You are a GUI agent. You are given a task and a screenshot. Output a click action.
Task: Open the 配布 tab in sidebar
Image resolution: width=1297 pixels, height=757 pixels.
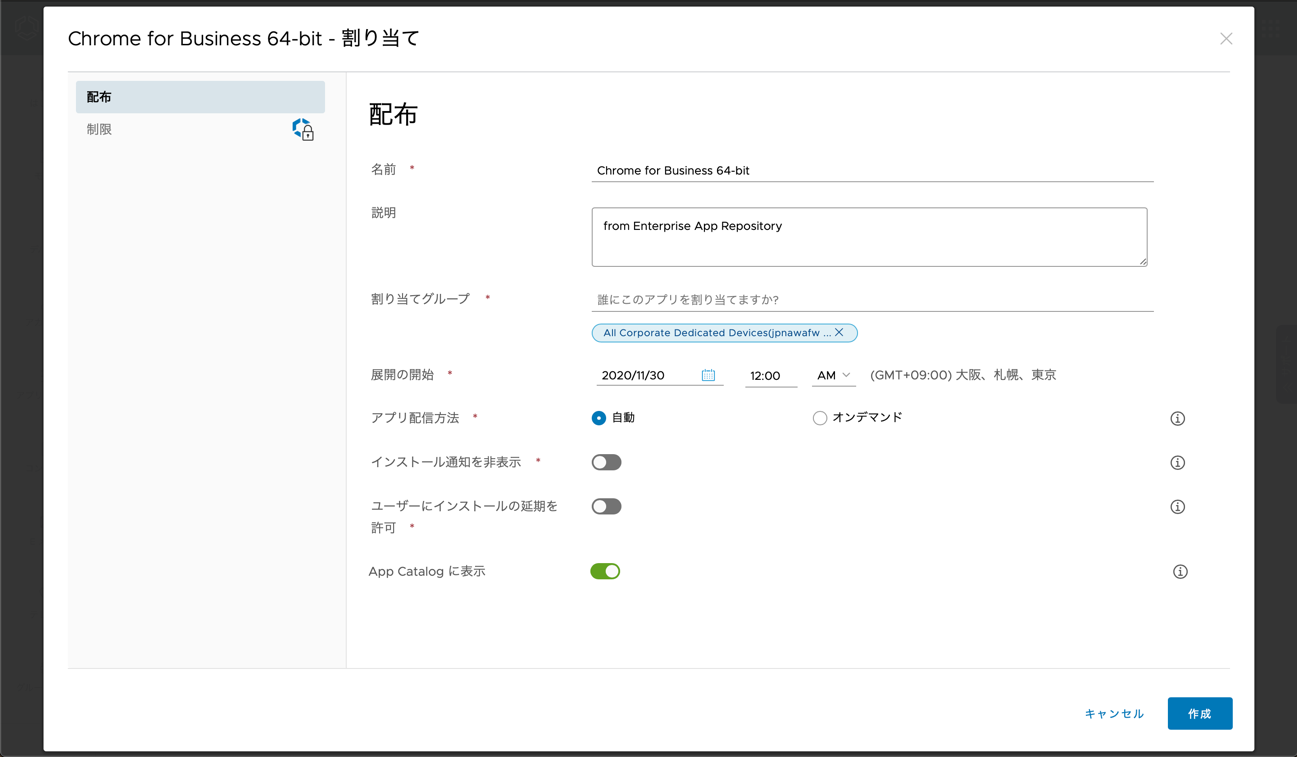coord(200,97)
